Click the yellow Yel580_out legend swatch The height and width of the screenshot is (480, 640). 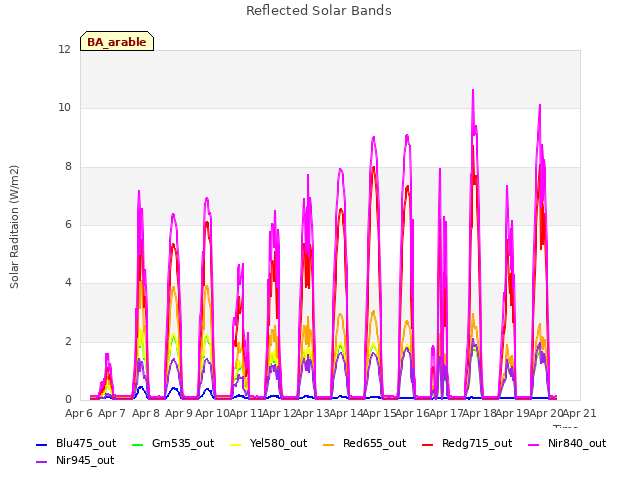[236, 444]
